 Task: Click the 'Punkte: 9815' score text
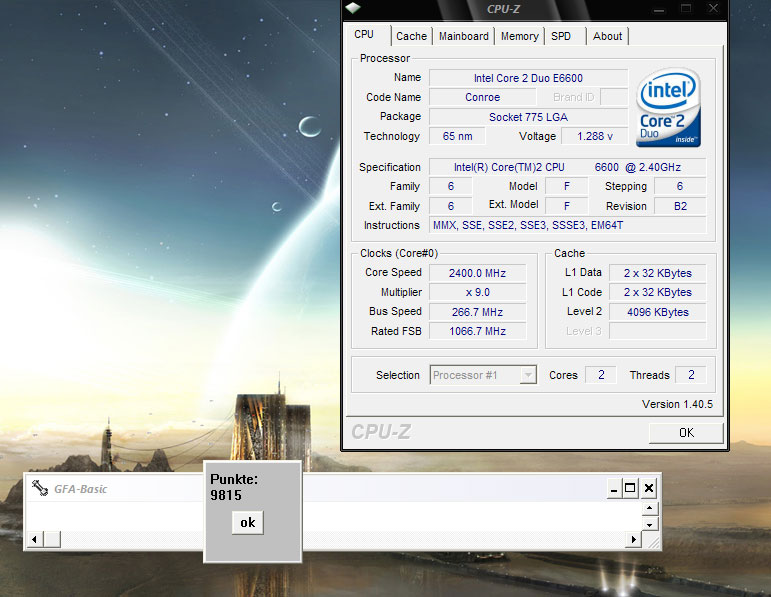tap(234, 487)
